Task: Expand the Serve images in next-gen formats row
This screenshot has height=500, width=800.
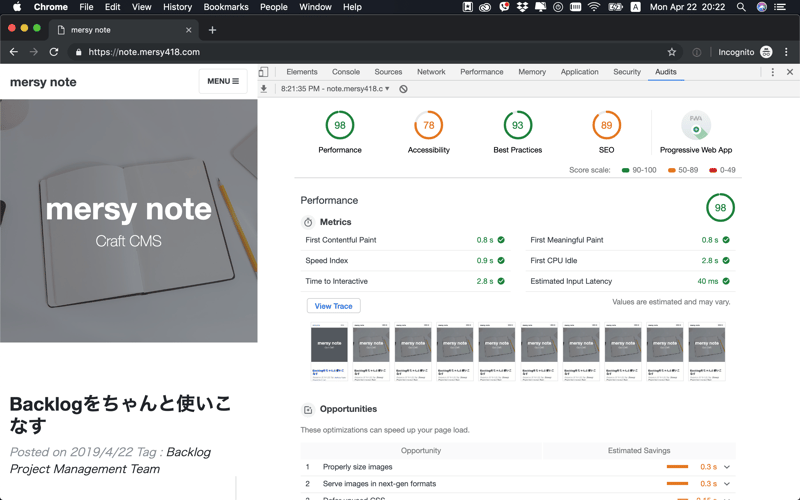Action: coord(727,484)
